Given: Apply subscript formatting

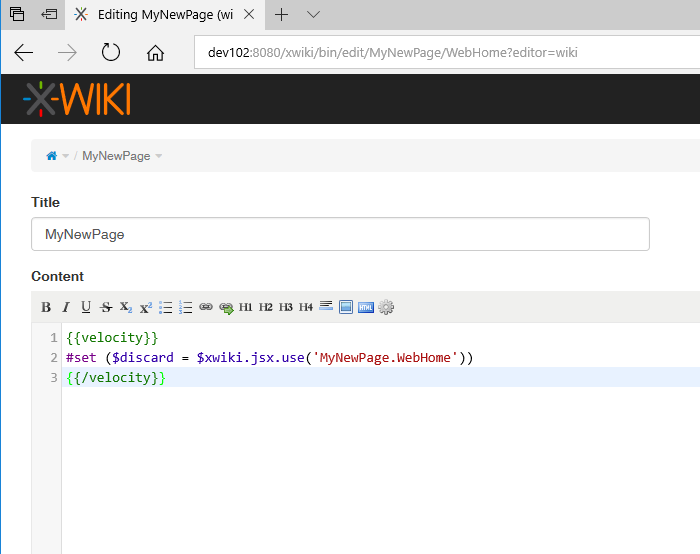Looking at the screenshot, I should pyautogui.click(x=126, y=307).
